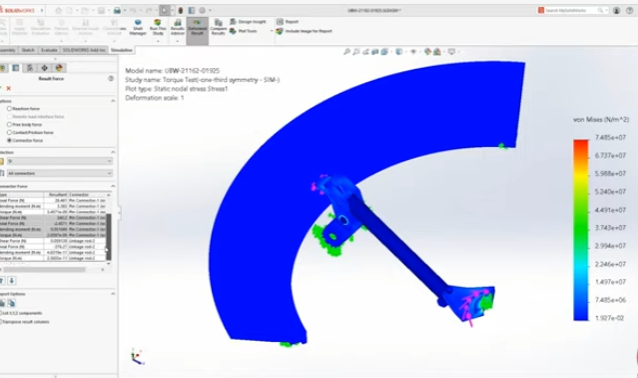Open the Shell Manager tool
The width and height of the screenshot is (638, 378).
click(x=138, y=27)
